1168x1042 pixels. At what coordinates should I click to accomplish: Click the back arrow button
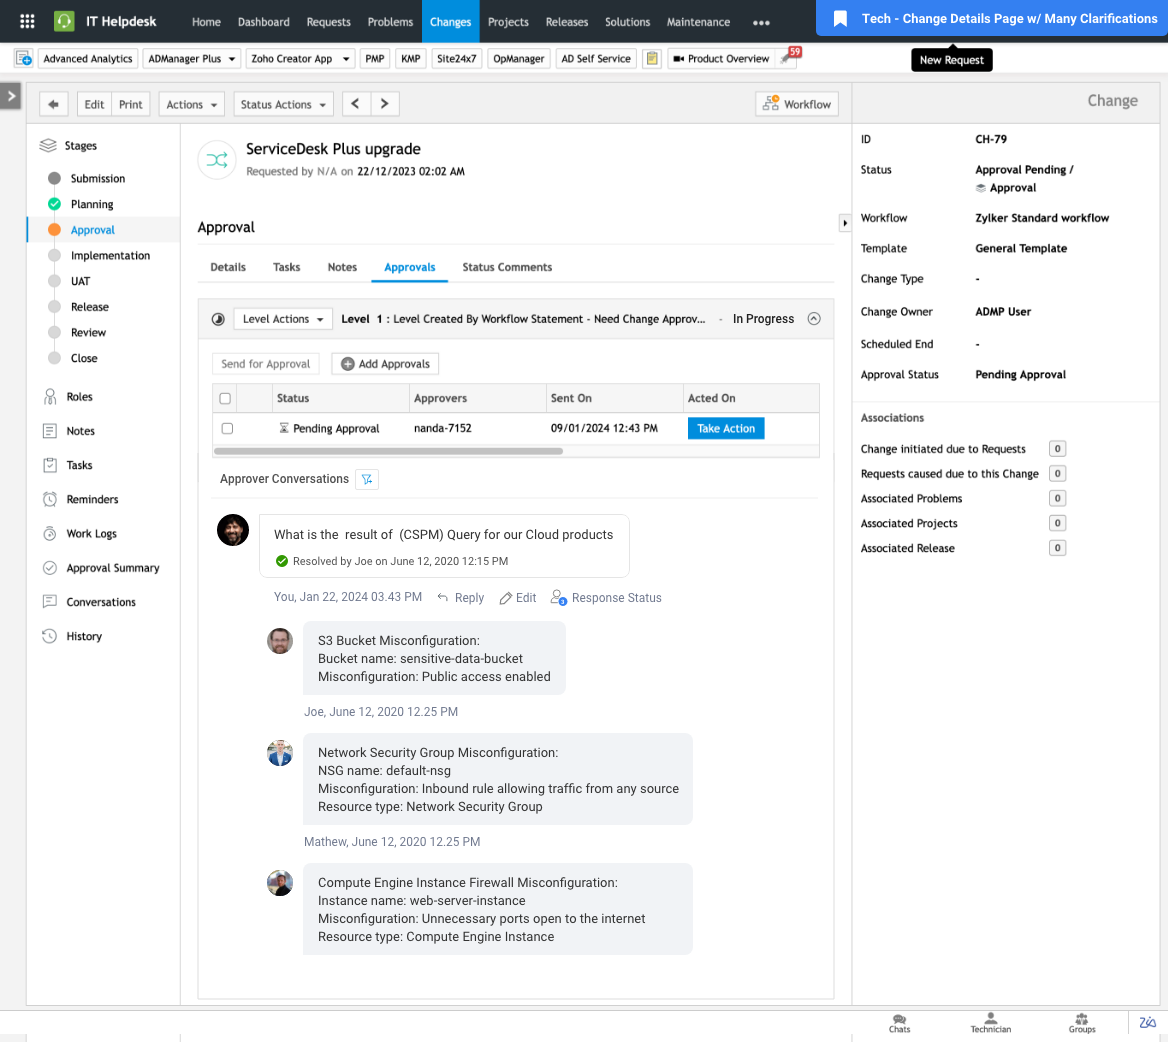coord(54,104)
